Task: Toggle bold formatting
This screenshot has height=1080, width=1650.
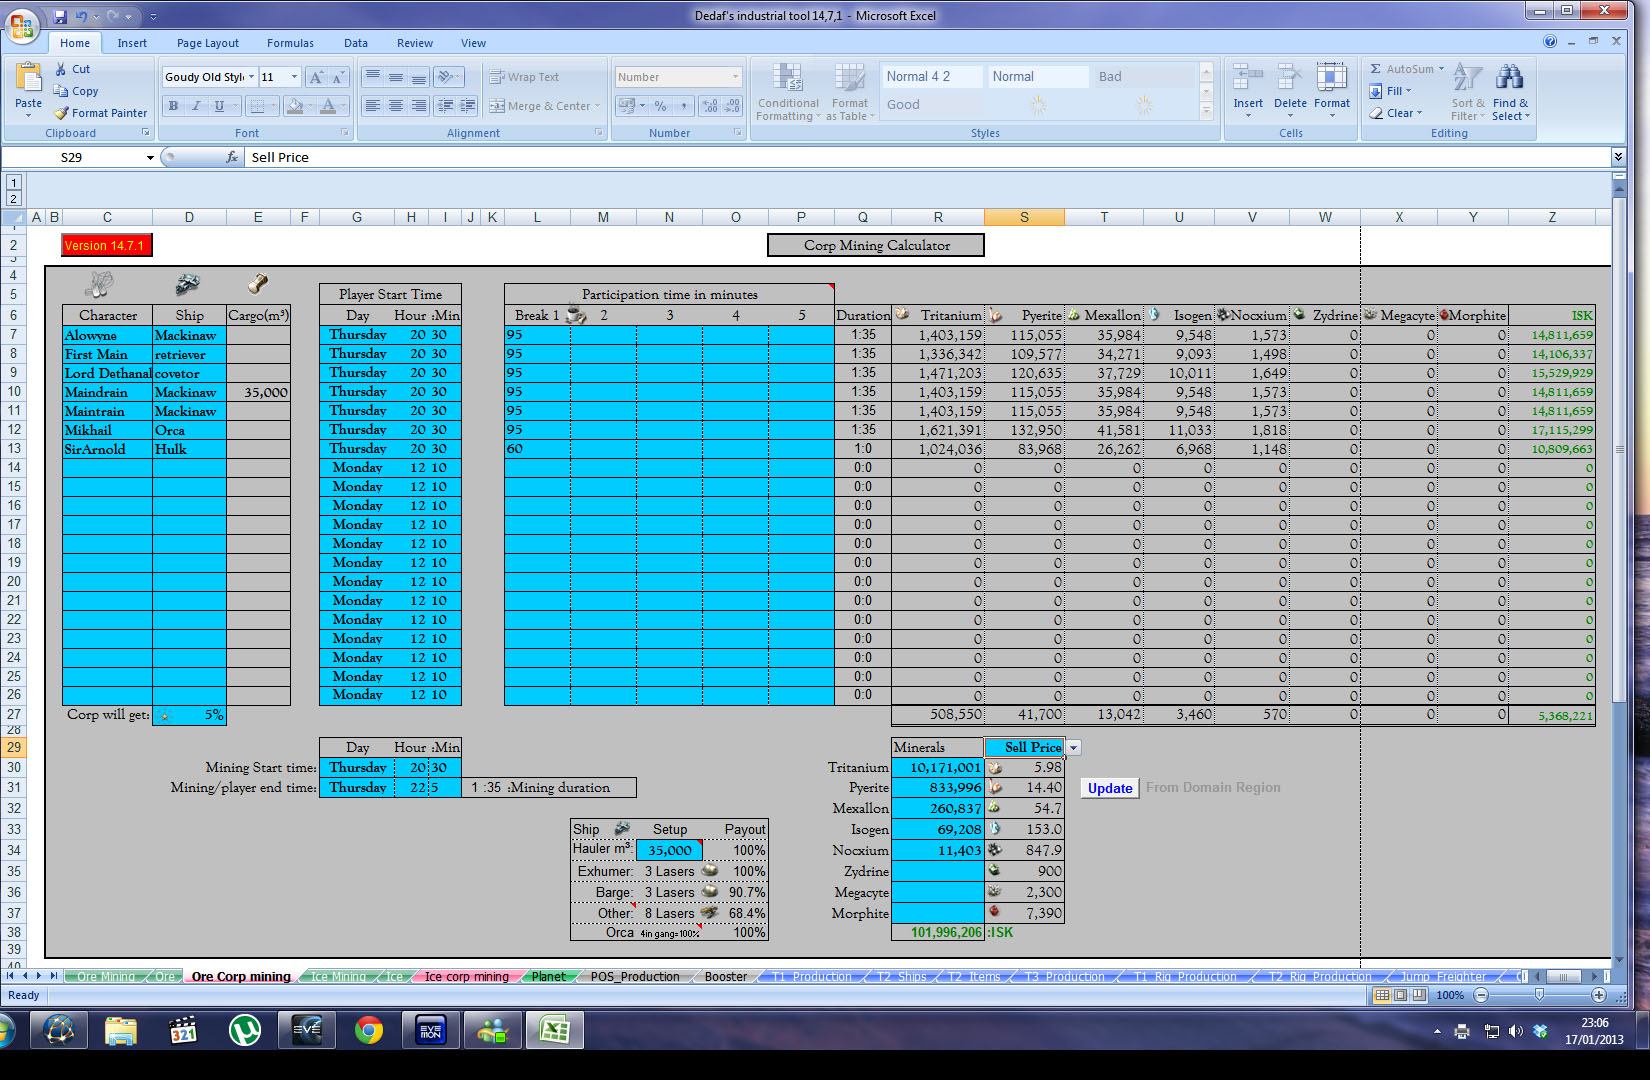Action: coord(174,106)
